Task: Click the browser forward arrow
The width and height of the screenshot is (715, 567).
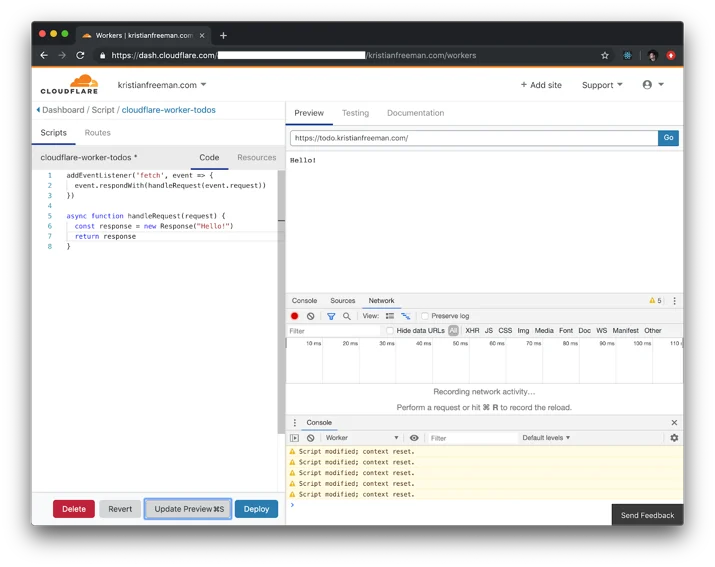Action: point(62,55)
